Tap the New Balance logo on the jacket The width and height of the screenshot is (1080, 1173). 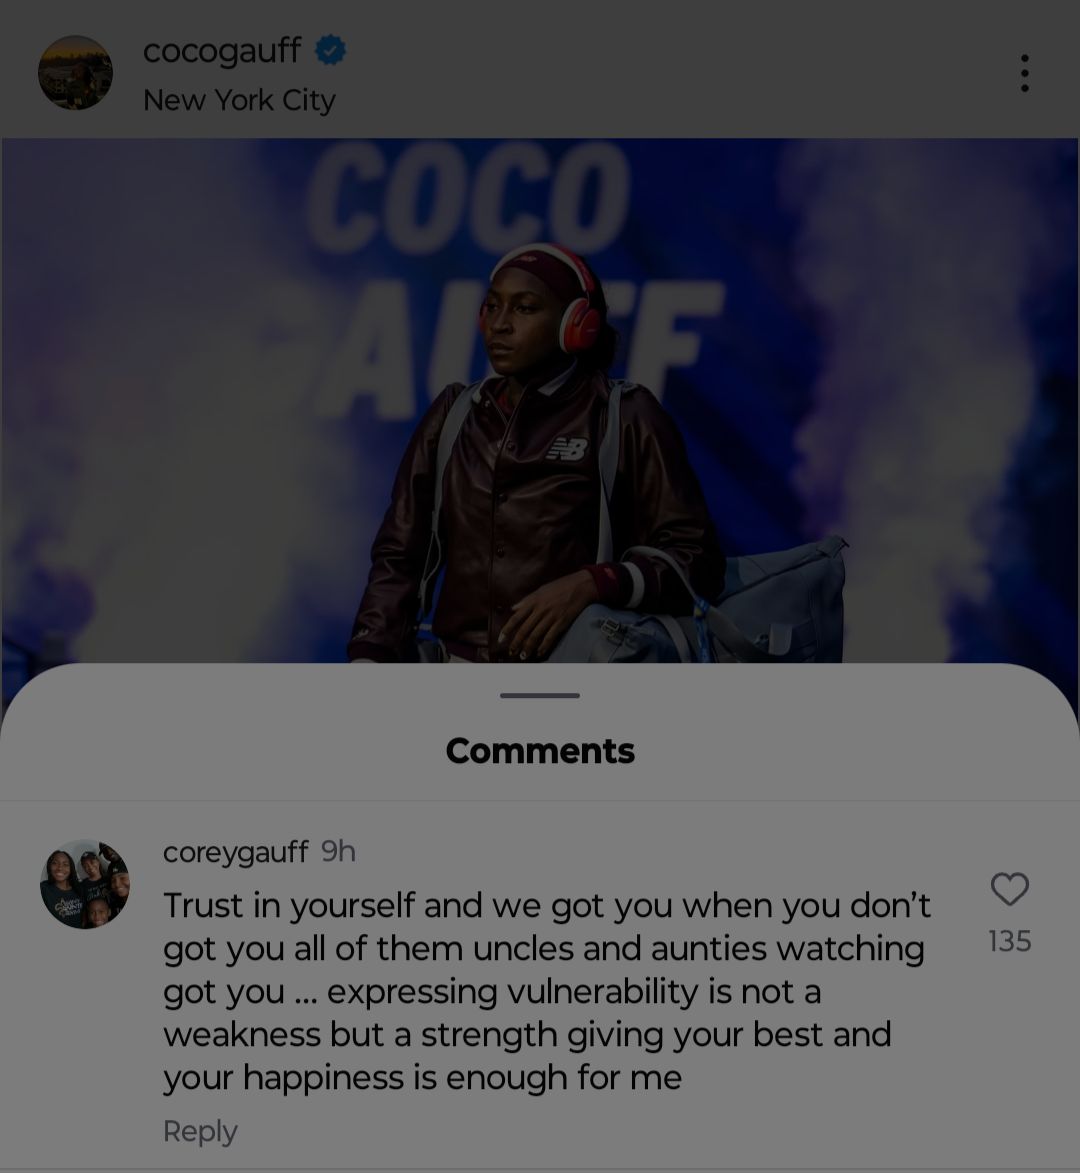tap(569, 450)
